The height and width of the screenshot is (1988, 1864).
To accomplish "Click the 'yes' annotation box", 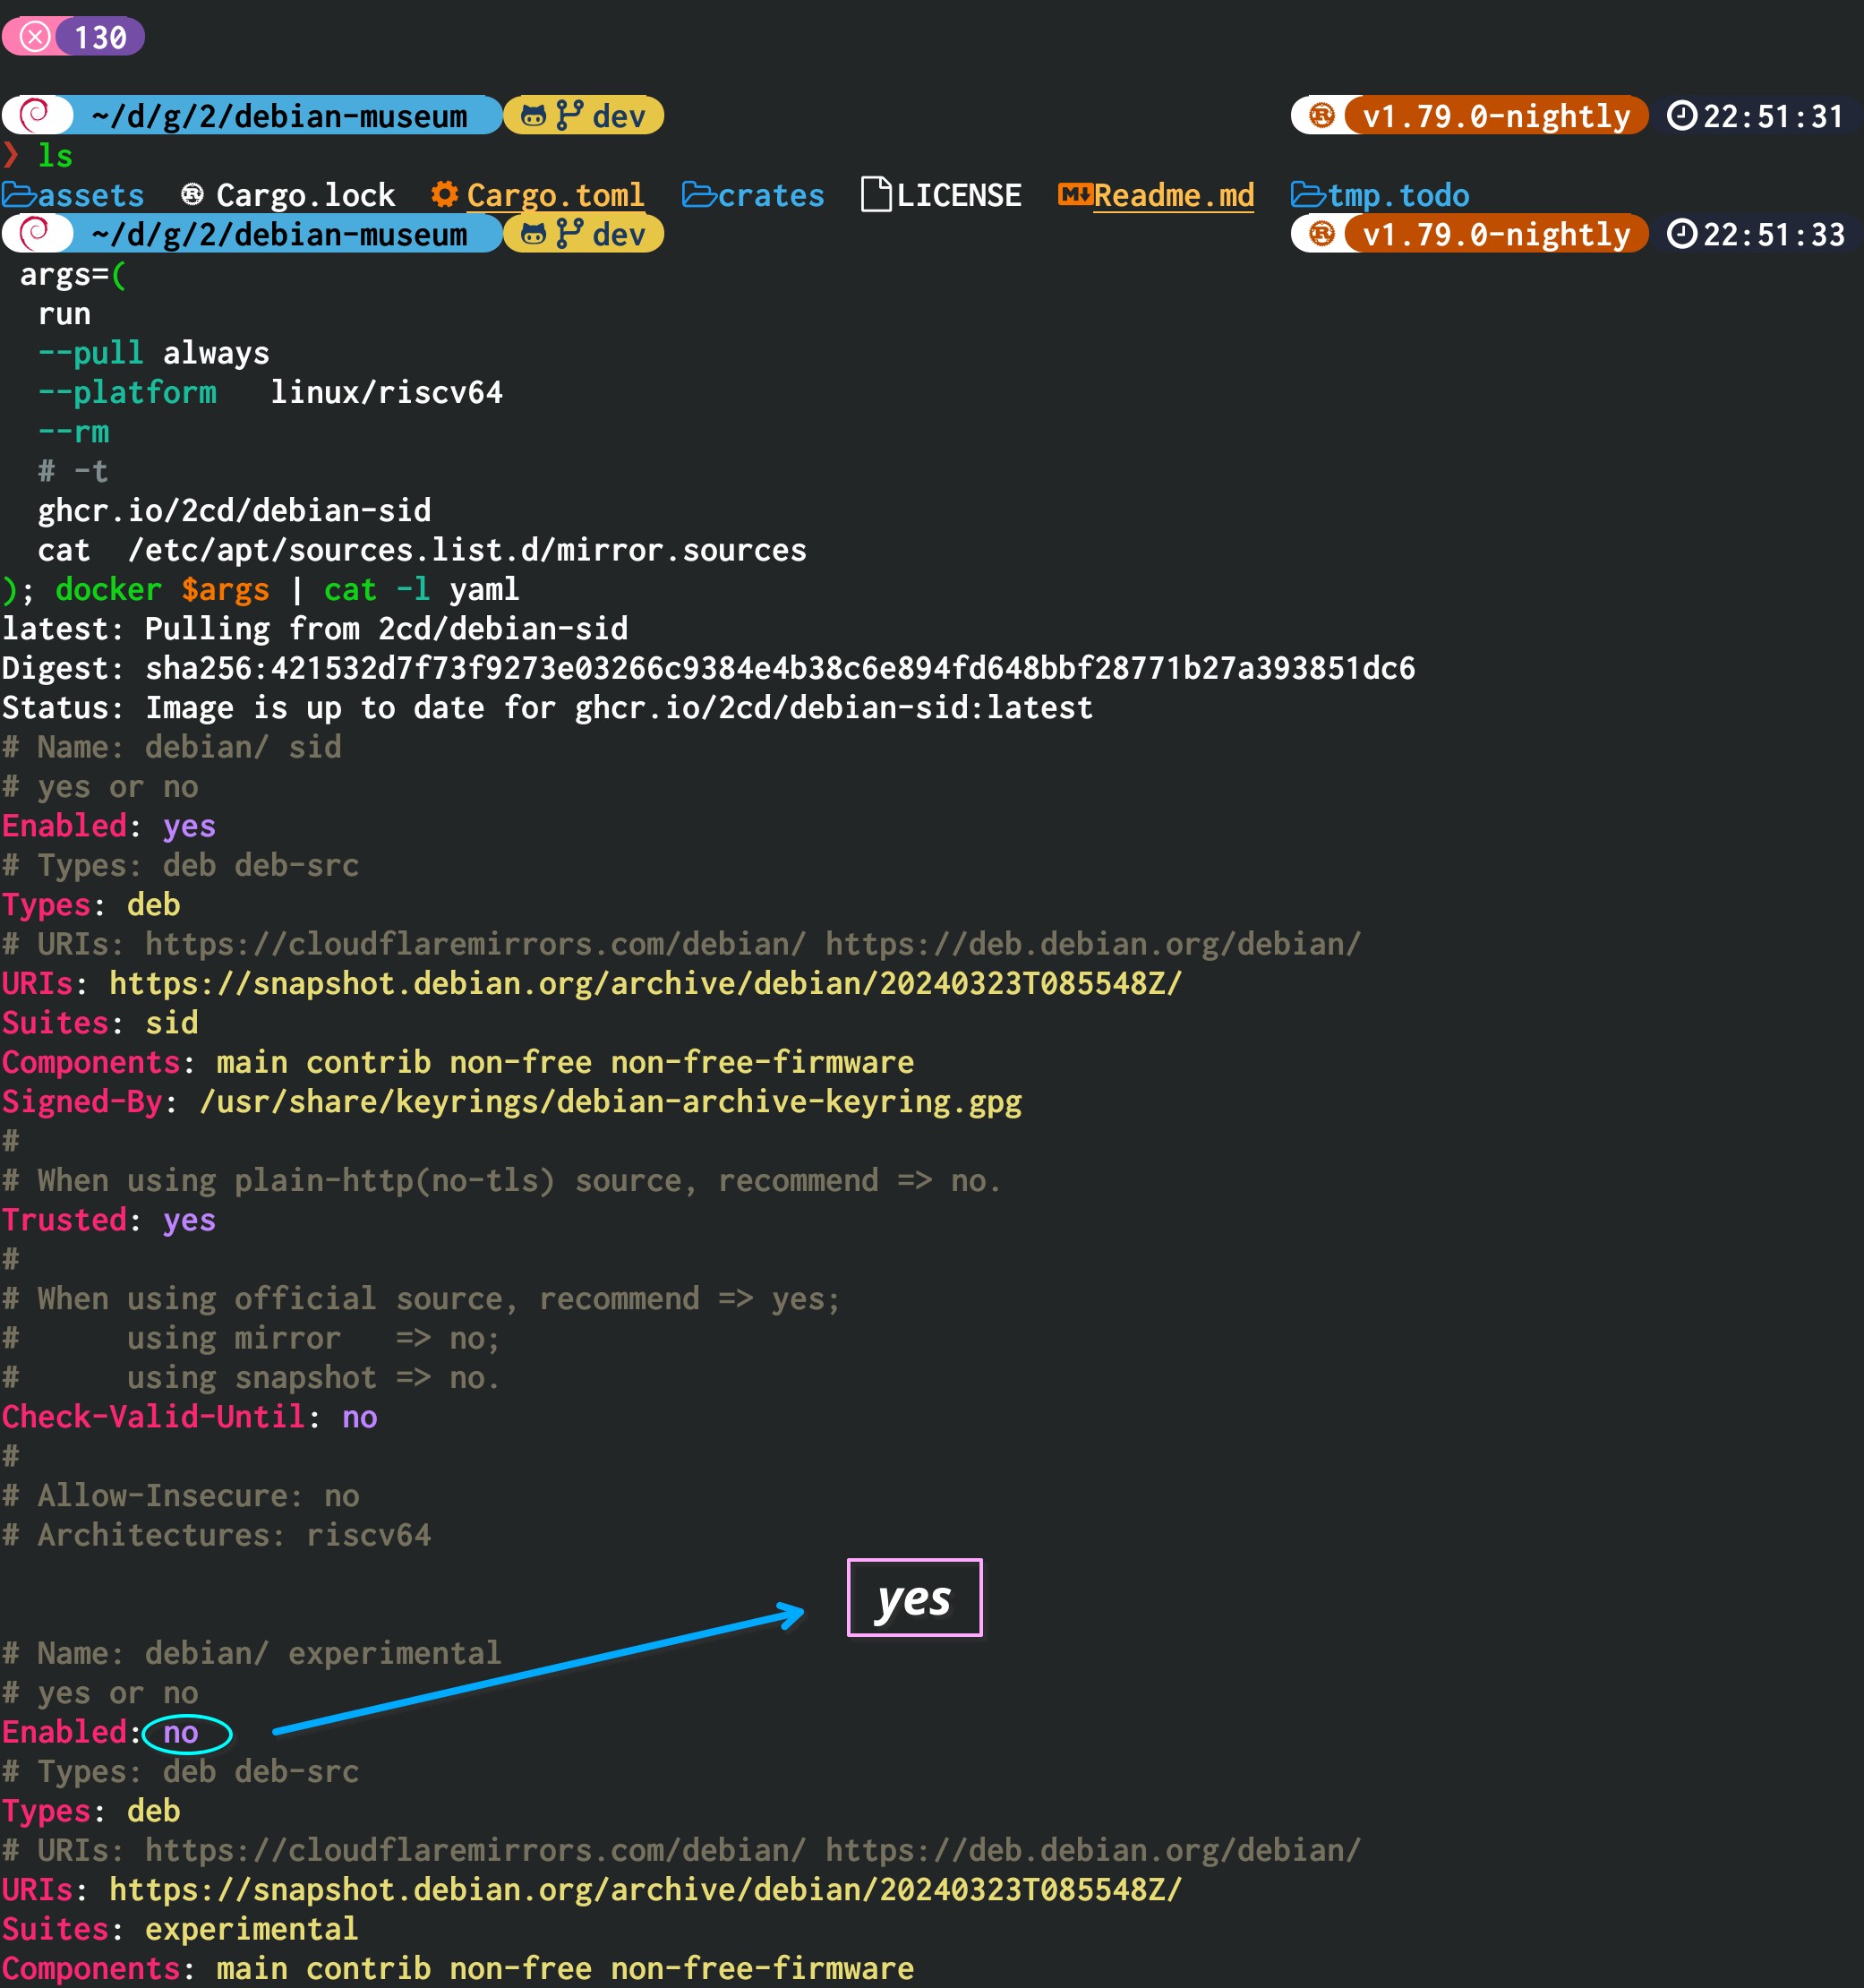I will 913,1597.
